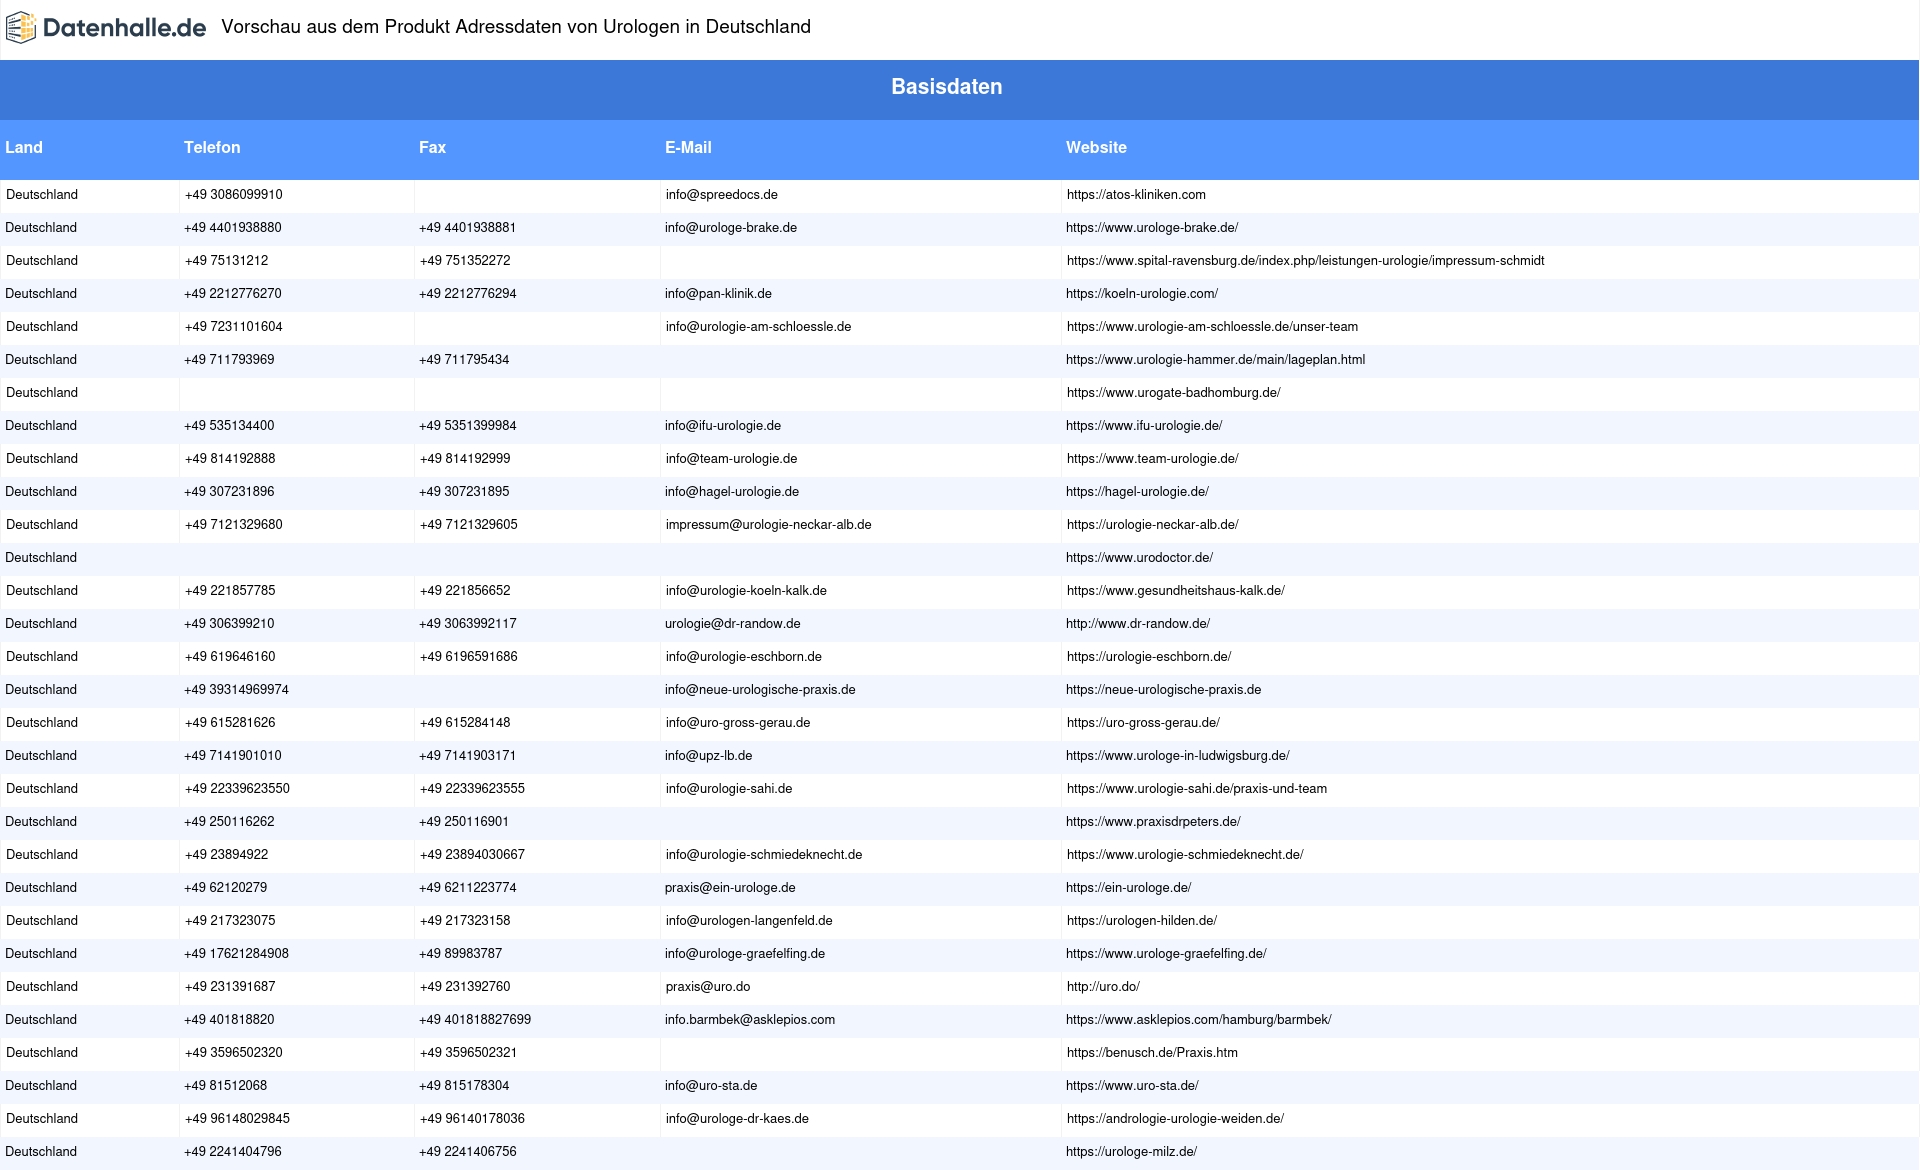Open the https://atos-kliniken.com website link
The height and width of the screenshot is (1170, 1920).
(x=1136, y=195)
